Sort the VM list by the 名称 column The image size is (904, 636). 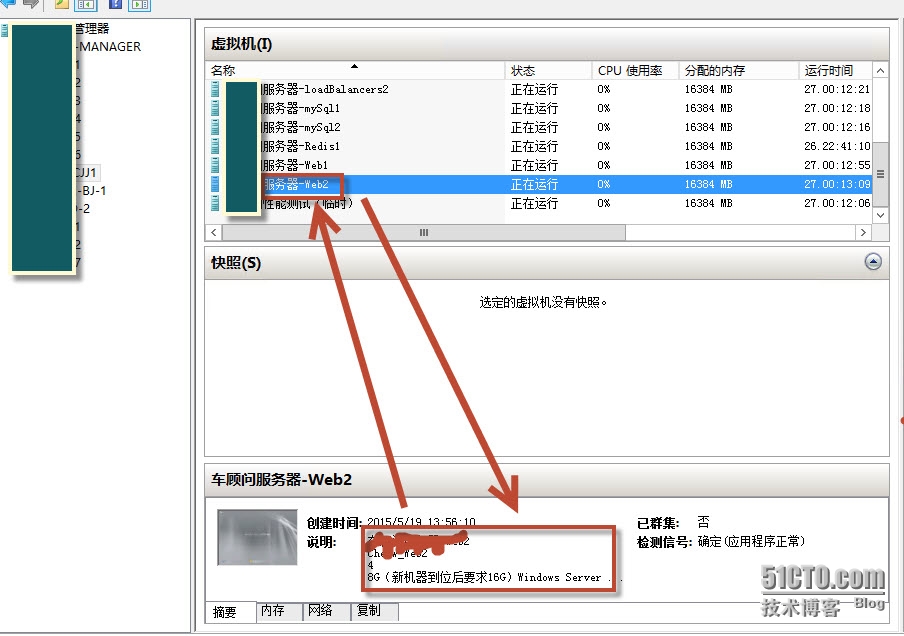pyautogui.click(x=355, y=70)
